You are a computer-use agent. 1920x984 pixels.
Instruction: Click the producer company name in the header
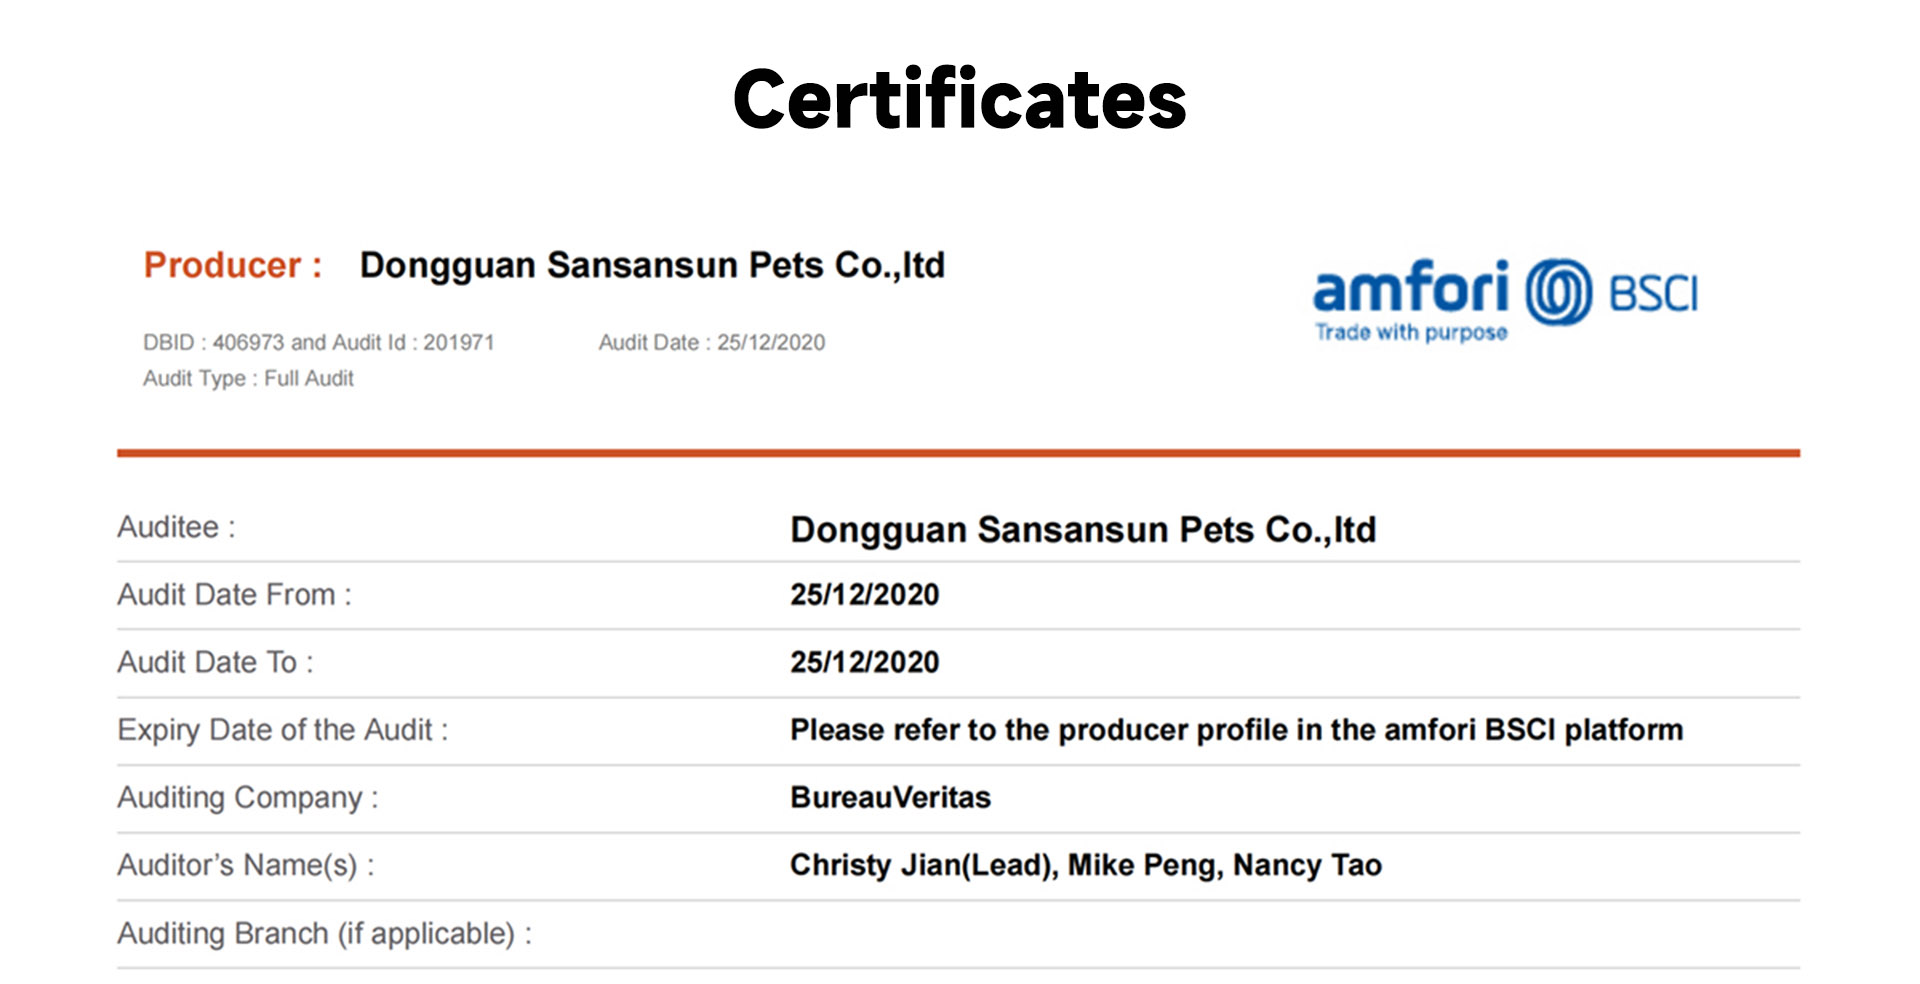tap(652, 265)
